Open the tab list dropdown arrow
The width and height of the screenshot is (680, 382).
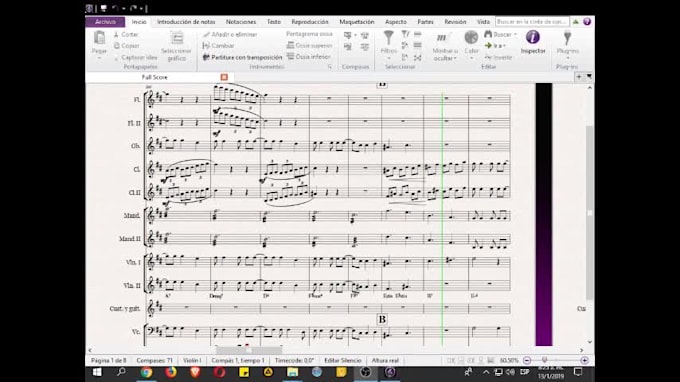click(x=589, y=77)
